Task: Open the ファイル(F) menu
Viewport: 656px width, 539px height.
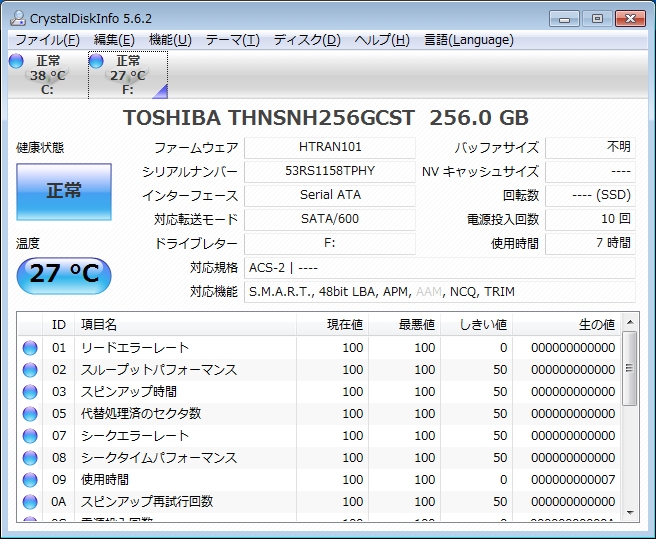Action: pos(47,40)
